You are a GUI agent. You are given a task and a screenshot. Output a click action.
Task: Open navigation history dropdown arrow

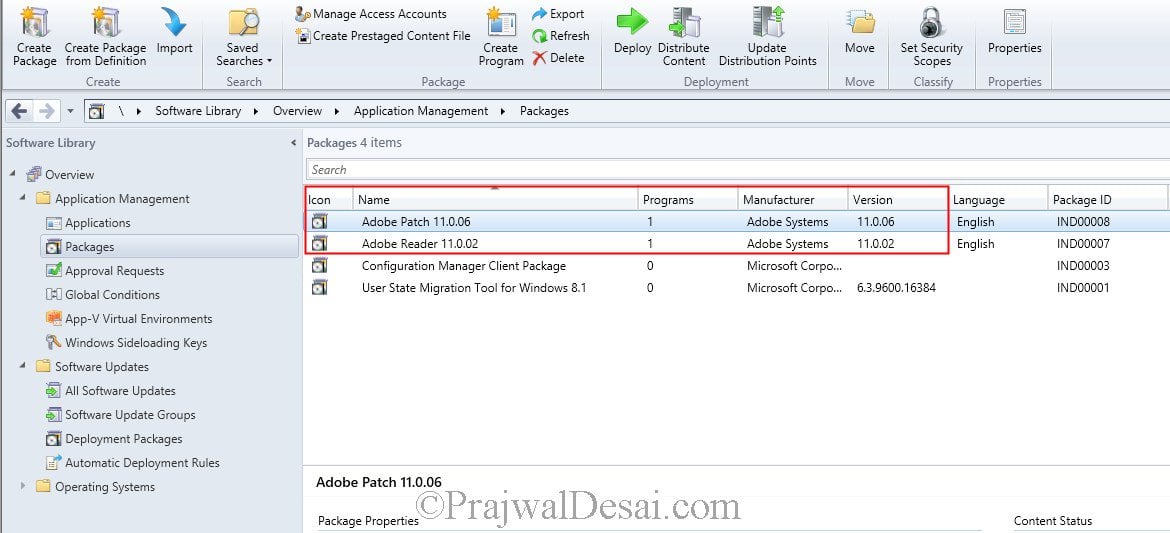70,111
